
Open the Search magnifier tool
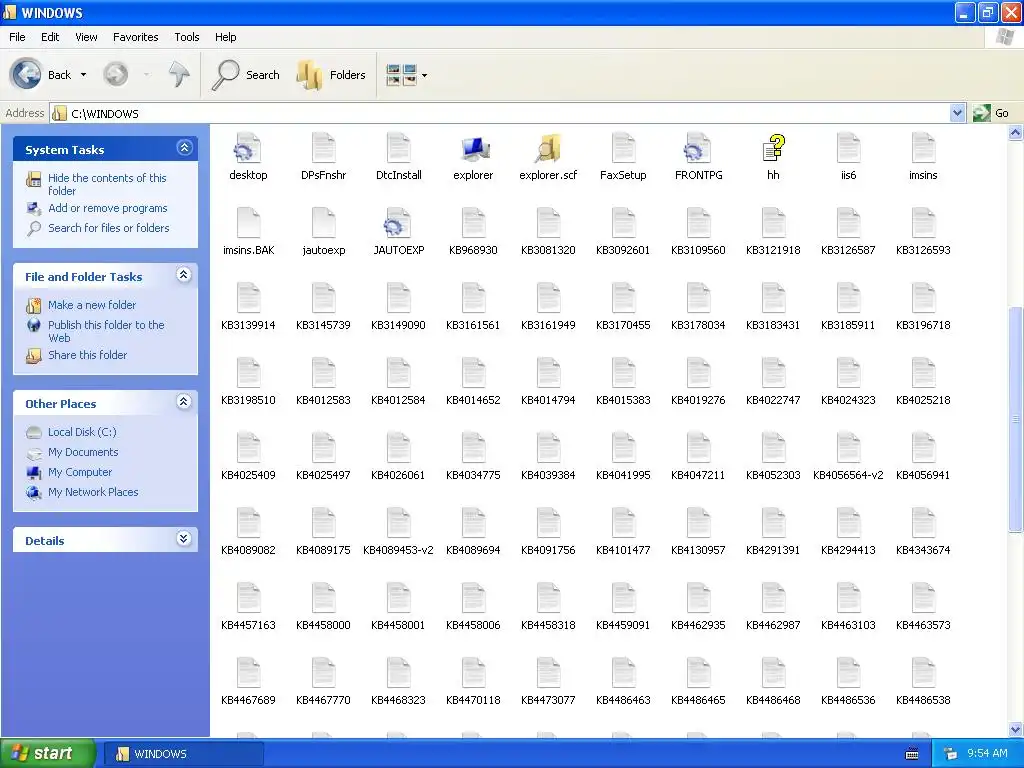(246, 75)
